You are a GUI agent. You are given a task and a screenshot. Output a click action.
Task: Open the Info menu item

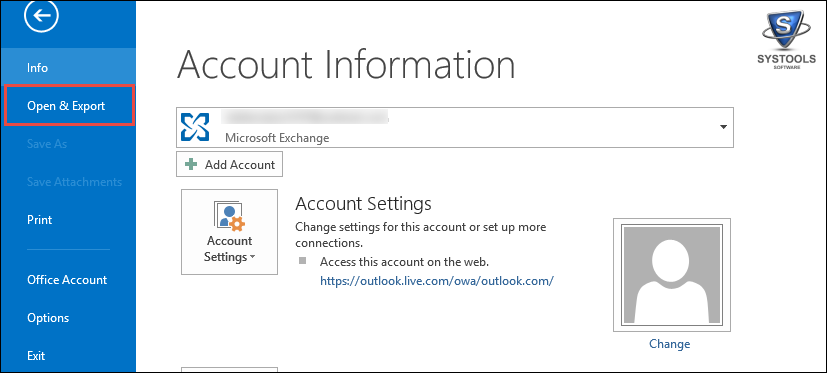click(x=68, y=68)
